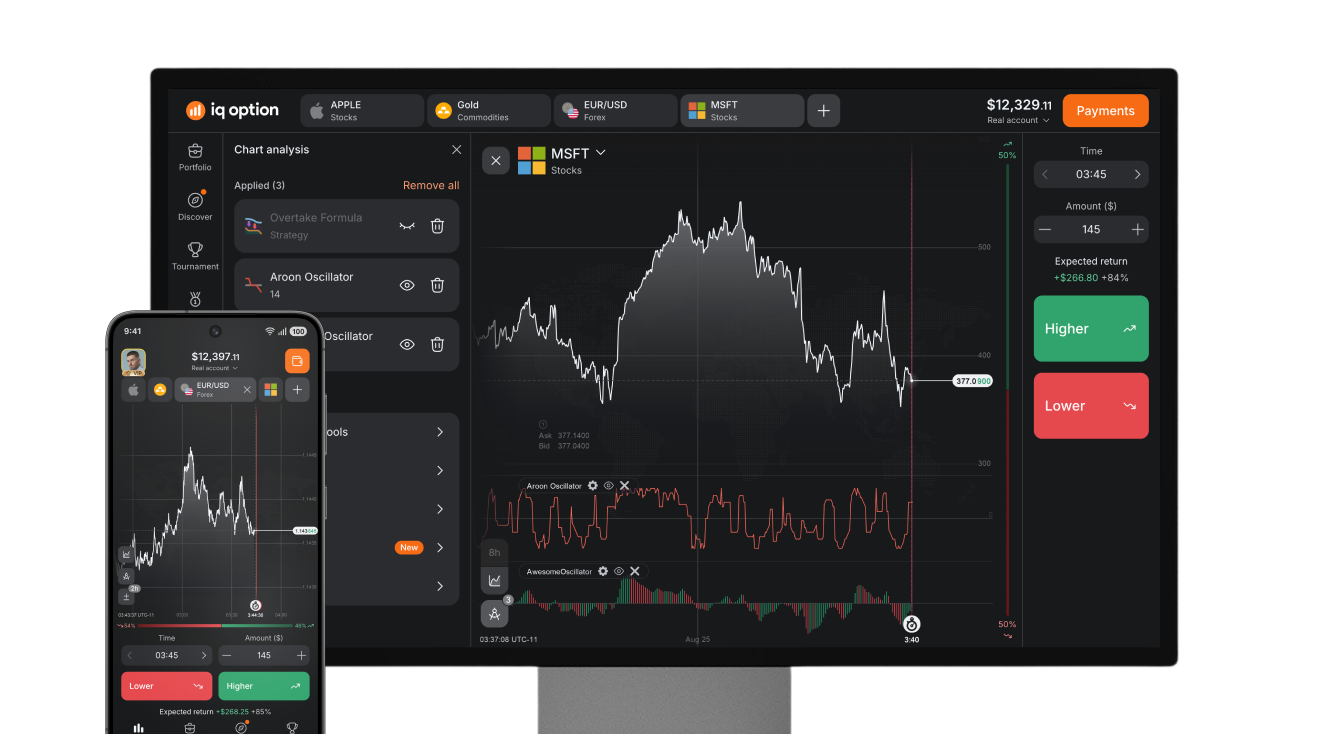
Task: Tap the Higher button on the phone
Action: [x=264, y=686]
